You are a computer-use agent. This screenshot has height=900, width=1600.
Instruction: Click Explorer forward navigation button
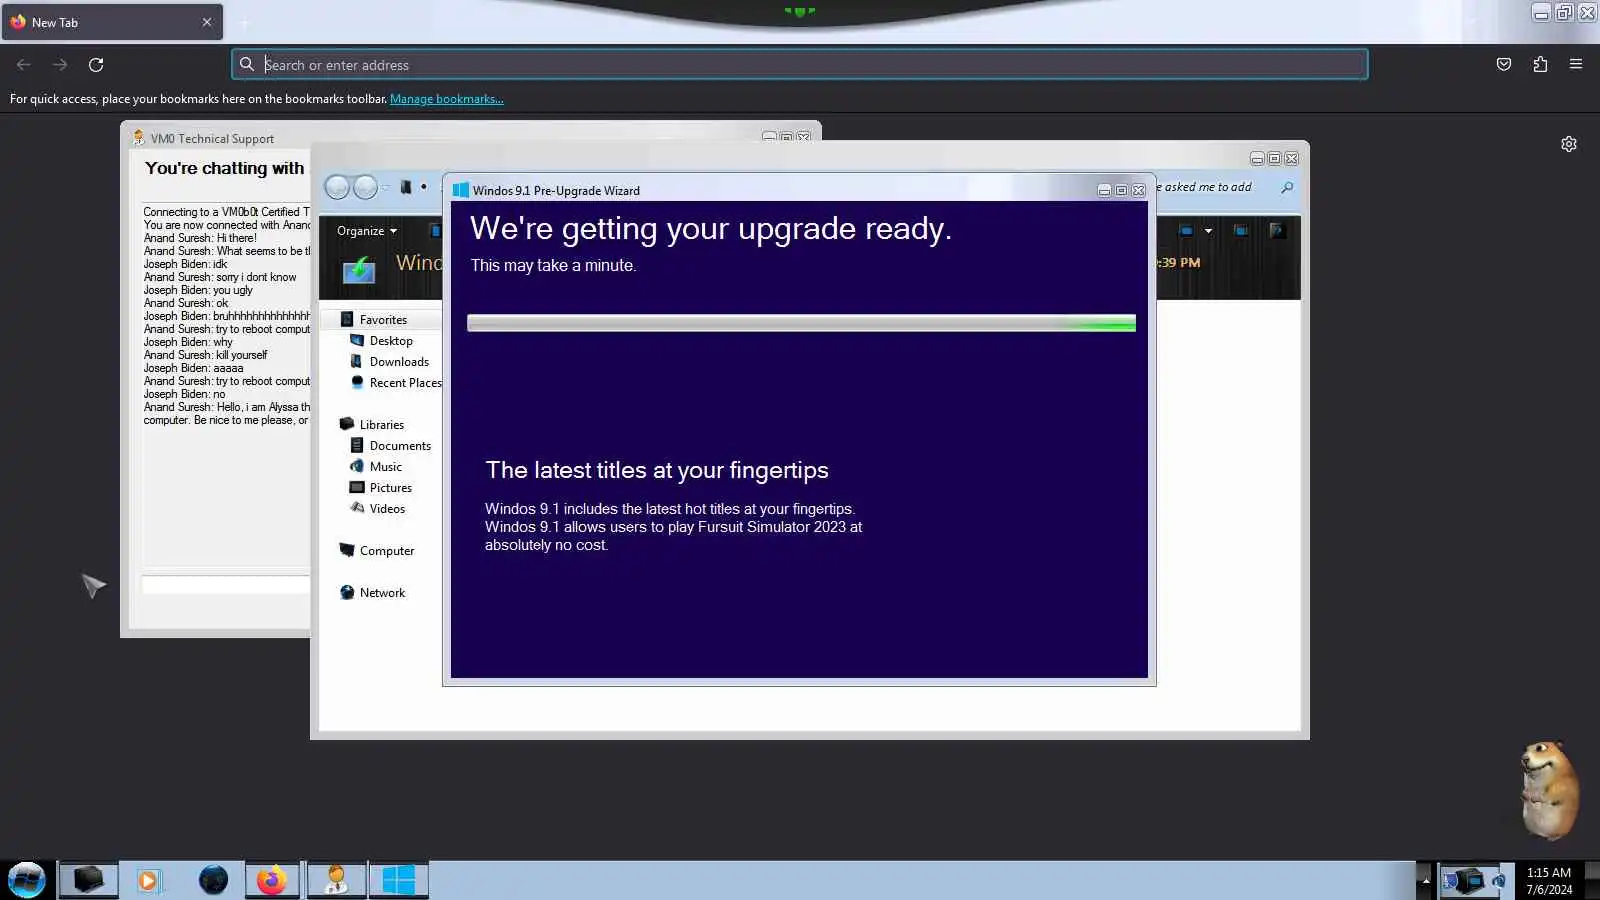[x=366, y=187]
